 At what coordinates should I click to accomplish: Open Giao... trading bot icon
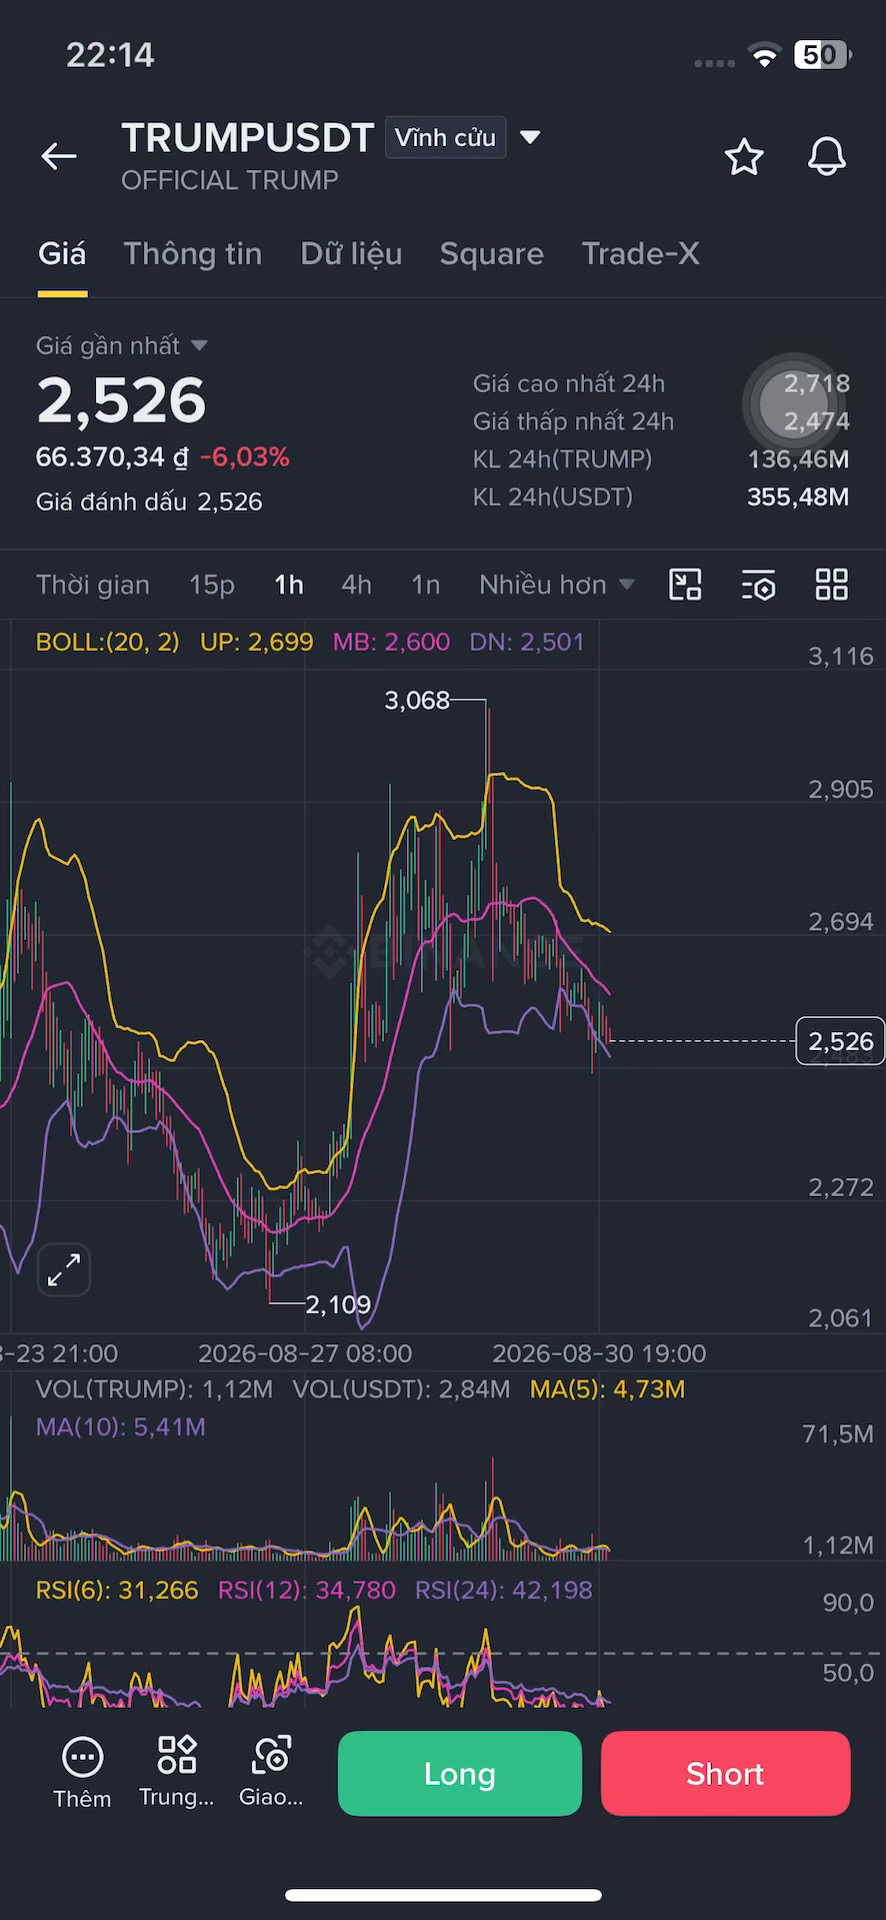271,1754
